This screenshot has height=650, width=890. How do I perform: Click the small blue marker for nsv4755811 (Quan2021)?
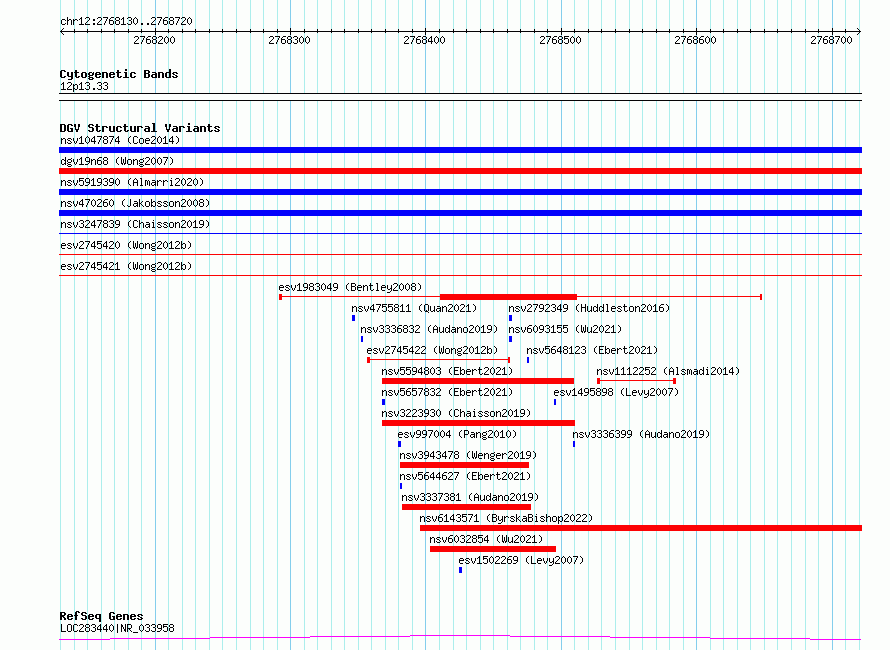(x=353, y=318)
